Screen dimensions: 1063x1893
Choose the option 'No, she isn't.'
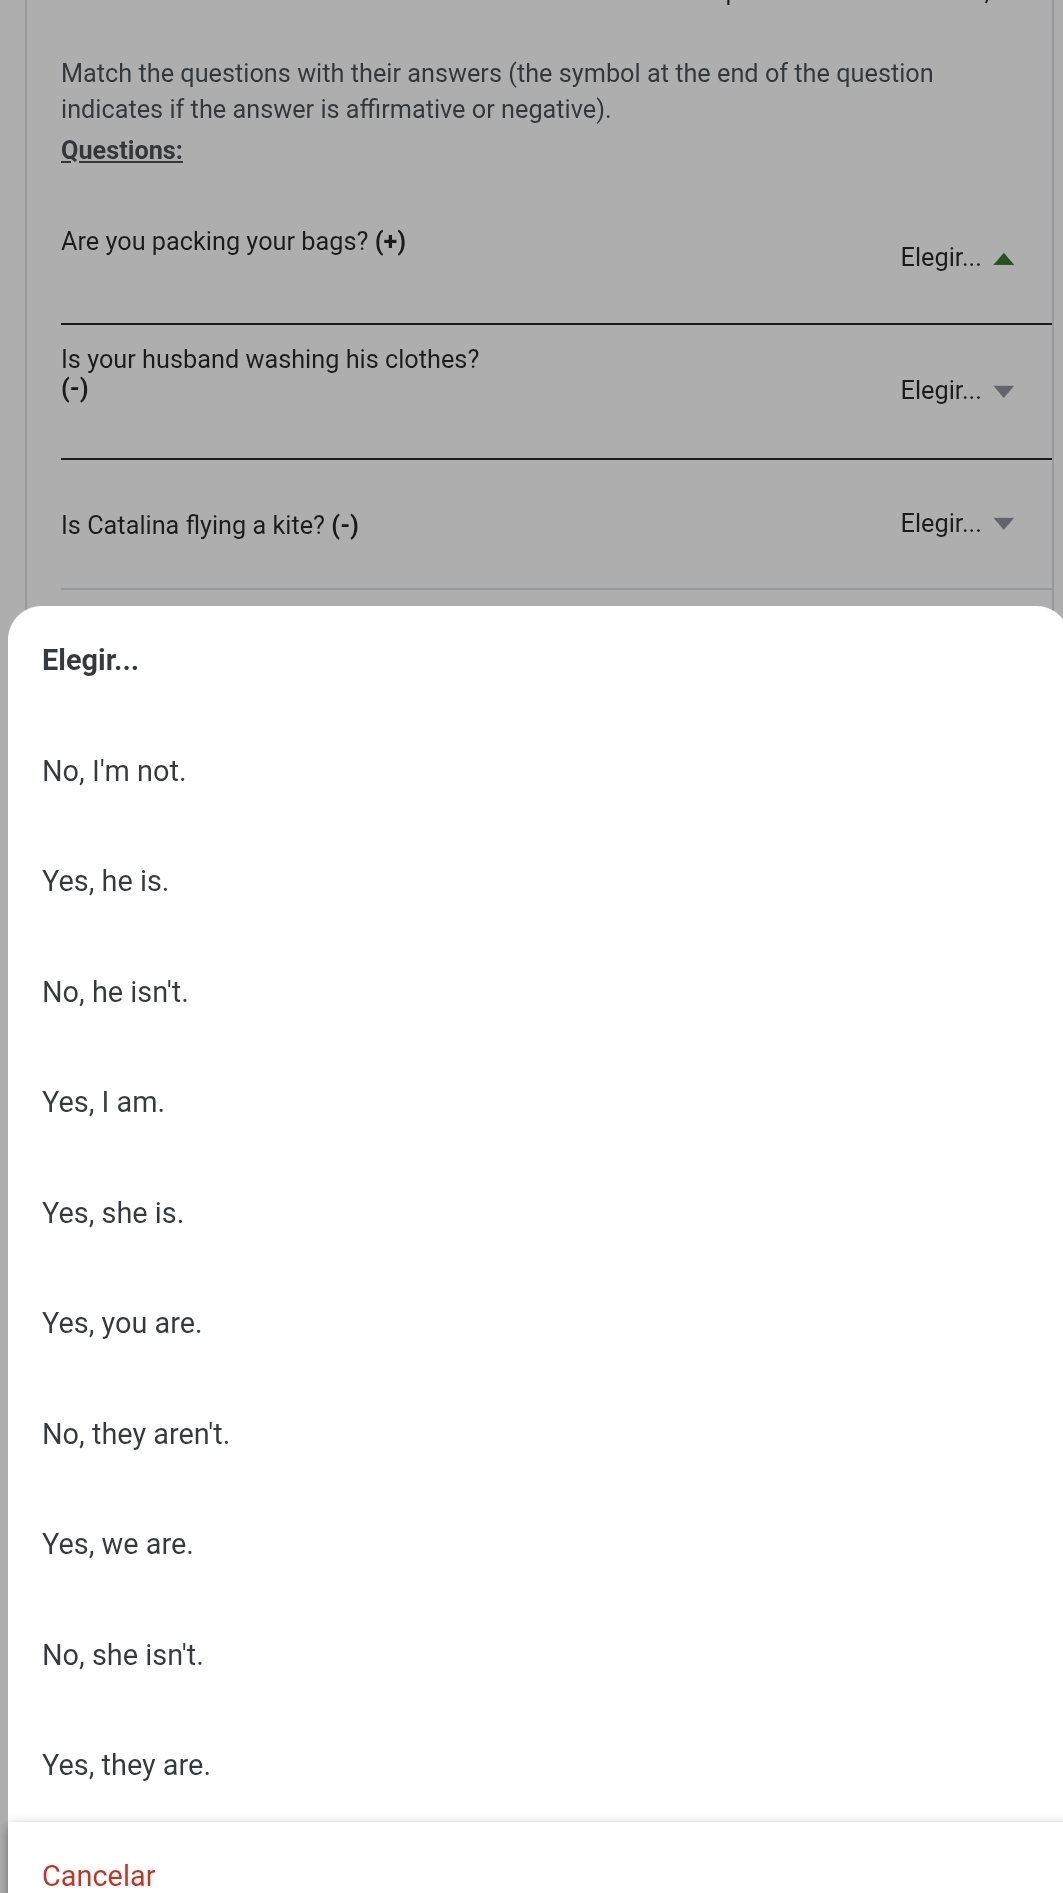123,1655
